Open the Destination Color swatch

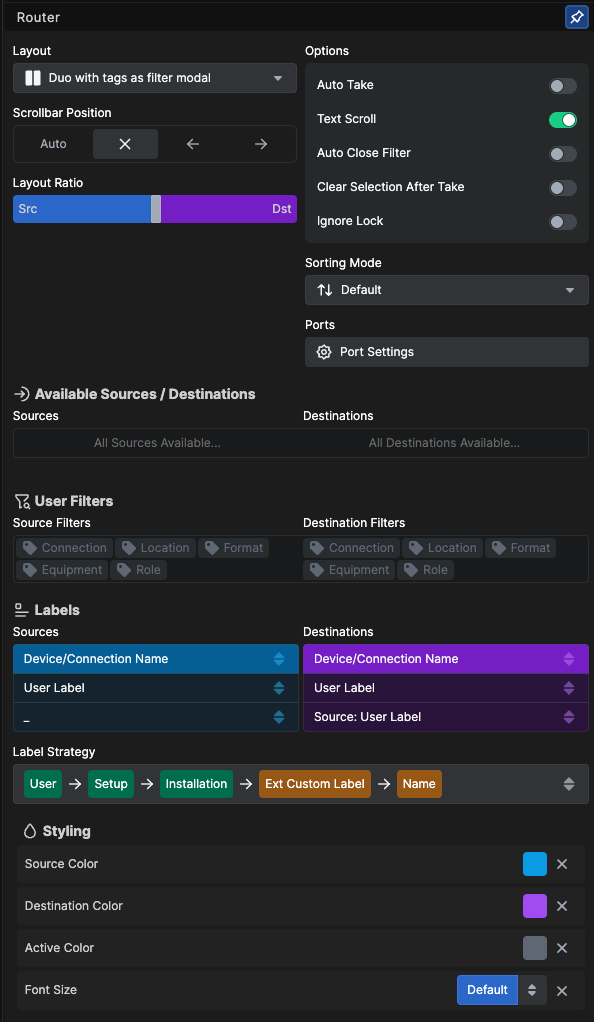pyautogui.click(x=535, y=907)
